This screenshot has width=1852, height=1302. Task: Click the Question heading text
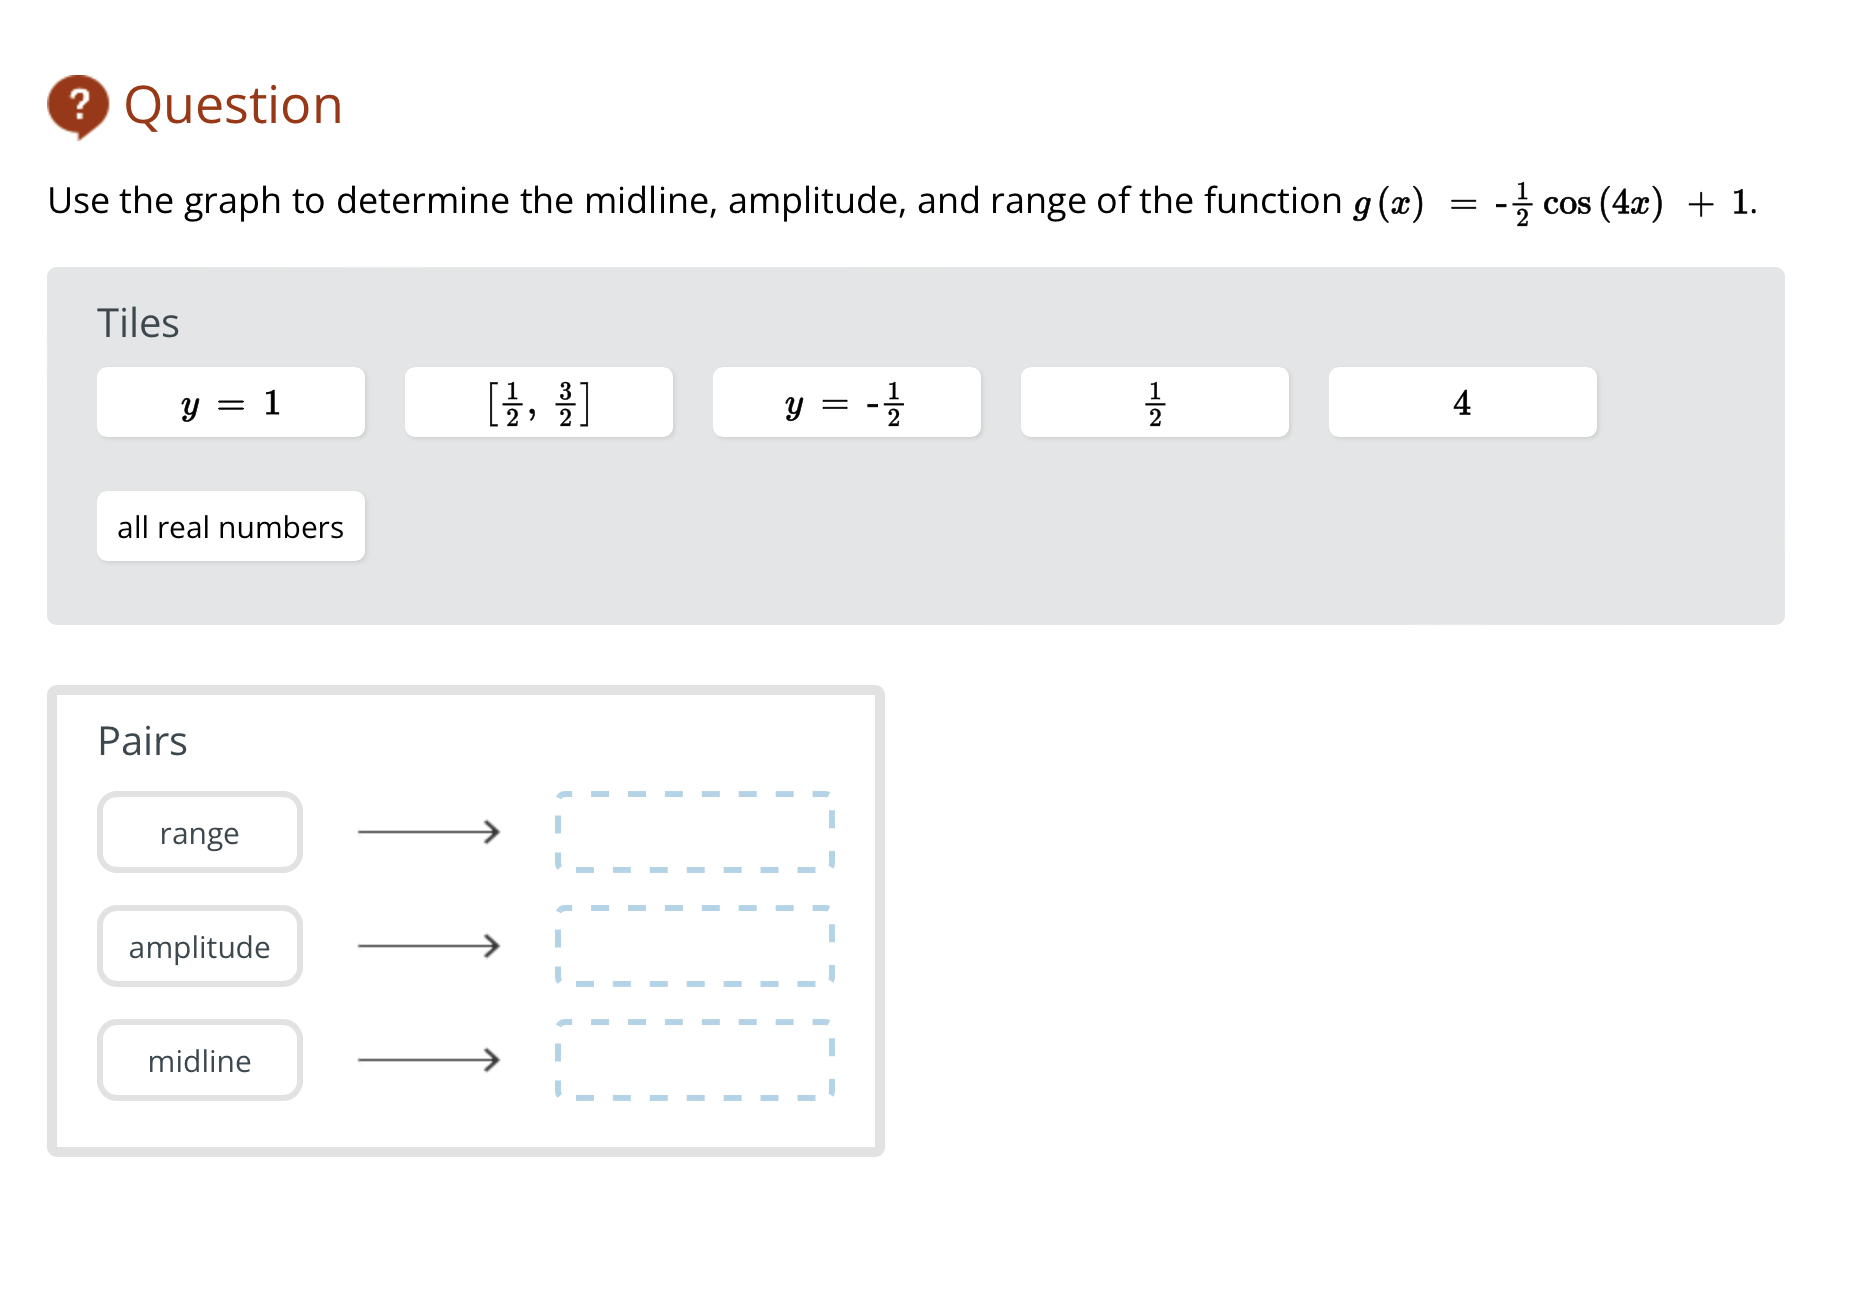232,104
